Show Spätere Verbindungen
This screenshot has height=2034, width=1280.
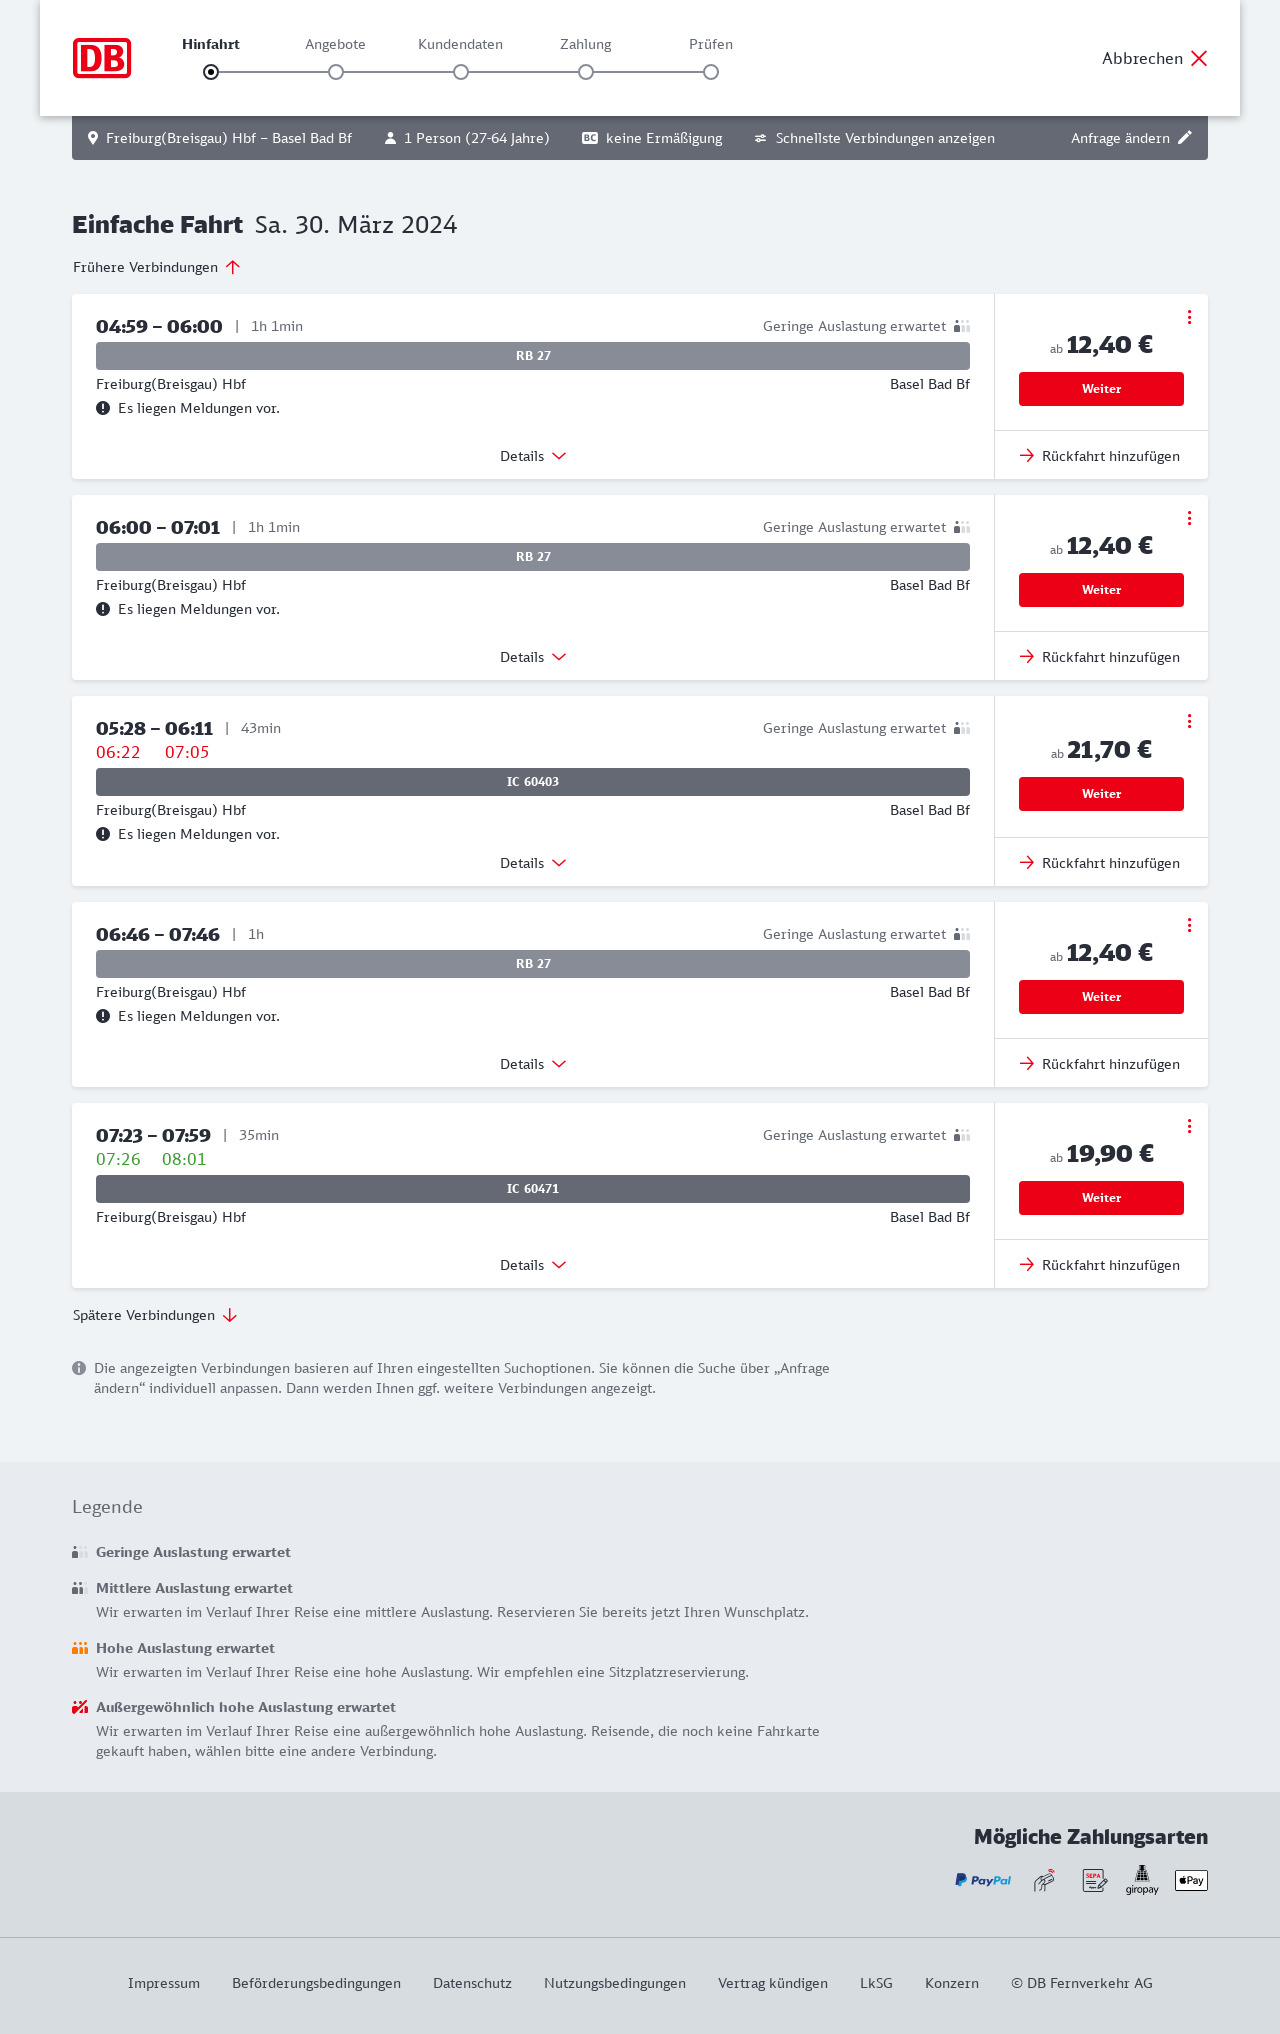[155, 1315]
